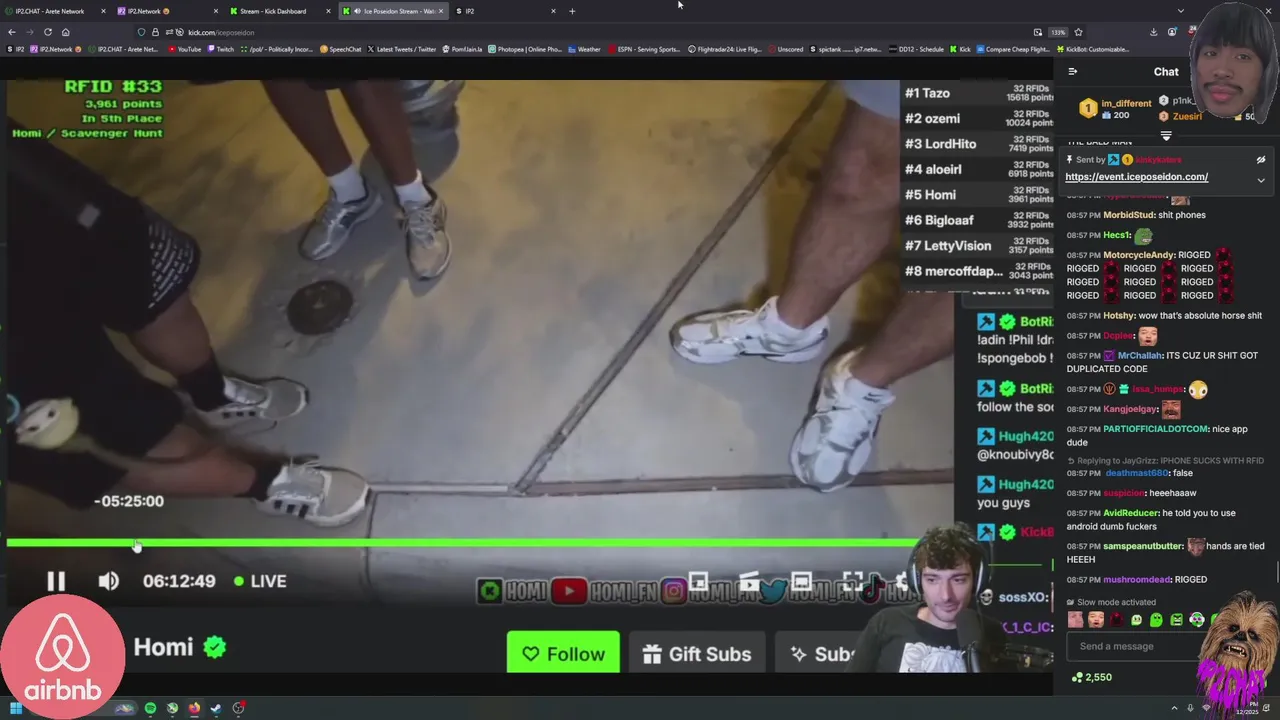Click chat username Hotshy
The width and height of the screenshot is (1280, 720).
pos(1118,316)
